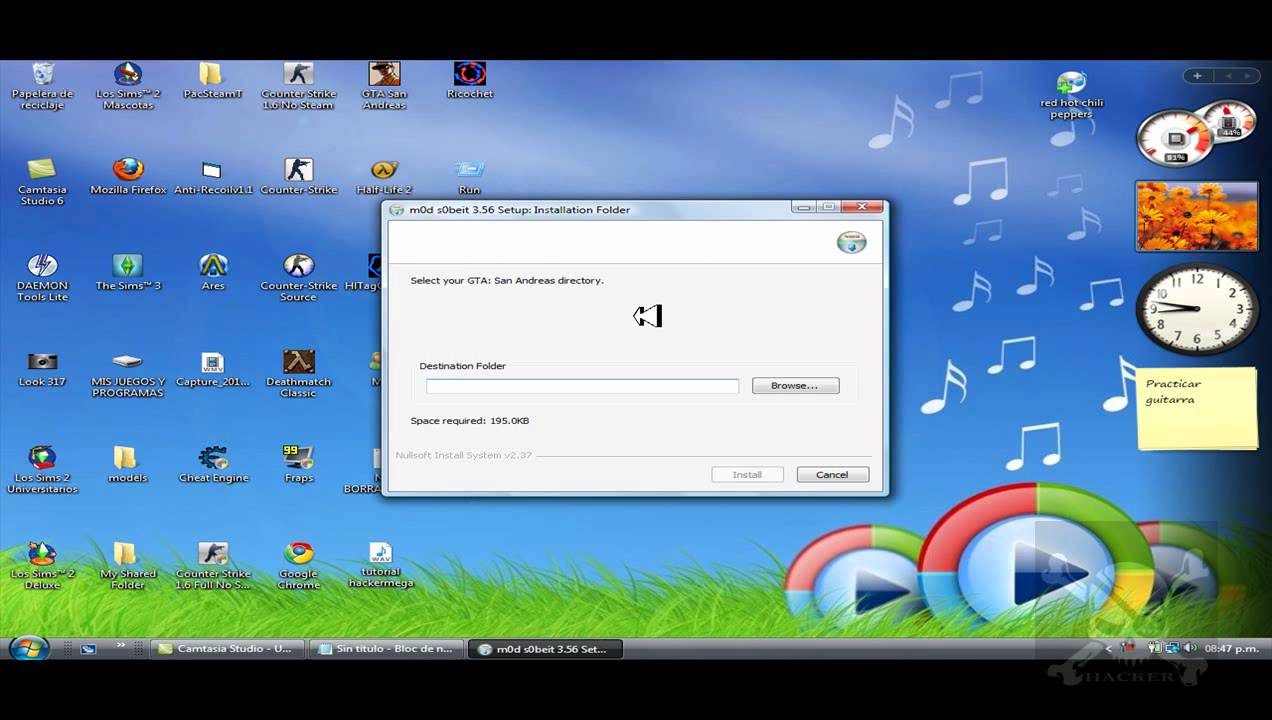Switch to Sin título - Bloc de notas taskbar button

(387, 649)
